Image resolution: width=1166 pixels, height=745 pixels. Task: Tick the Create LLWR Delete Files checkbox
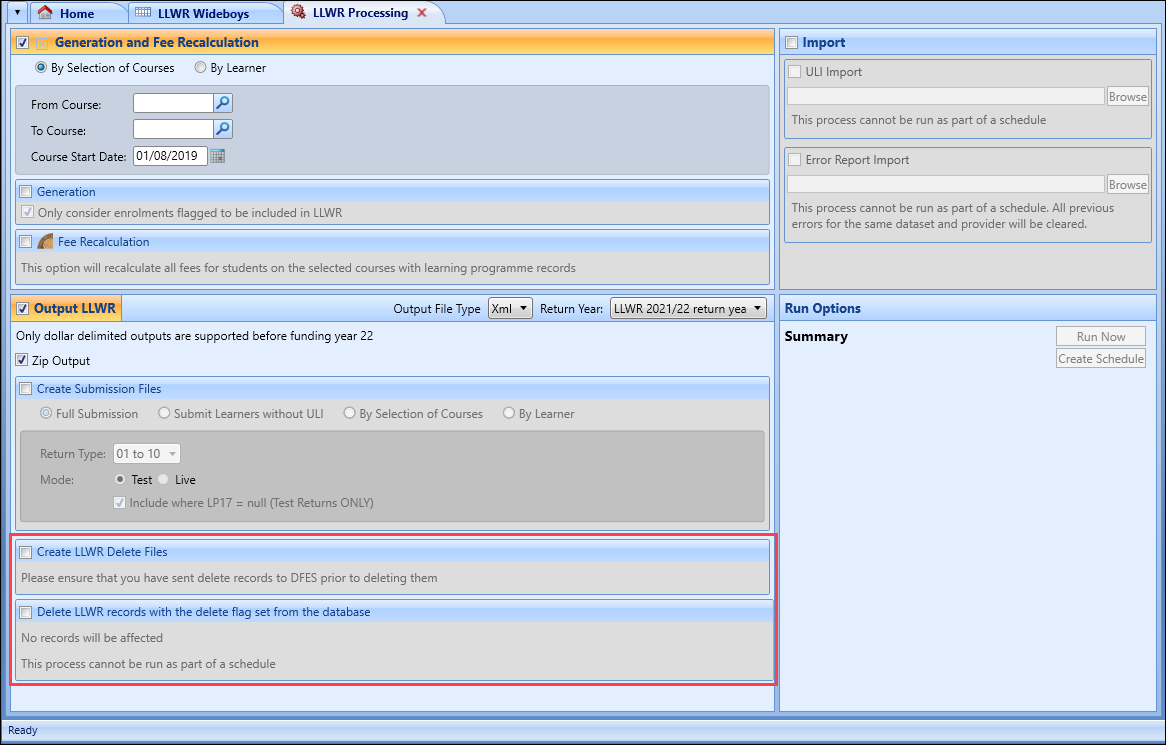pos(26,552)
